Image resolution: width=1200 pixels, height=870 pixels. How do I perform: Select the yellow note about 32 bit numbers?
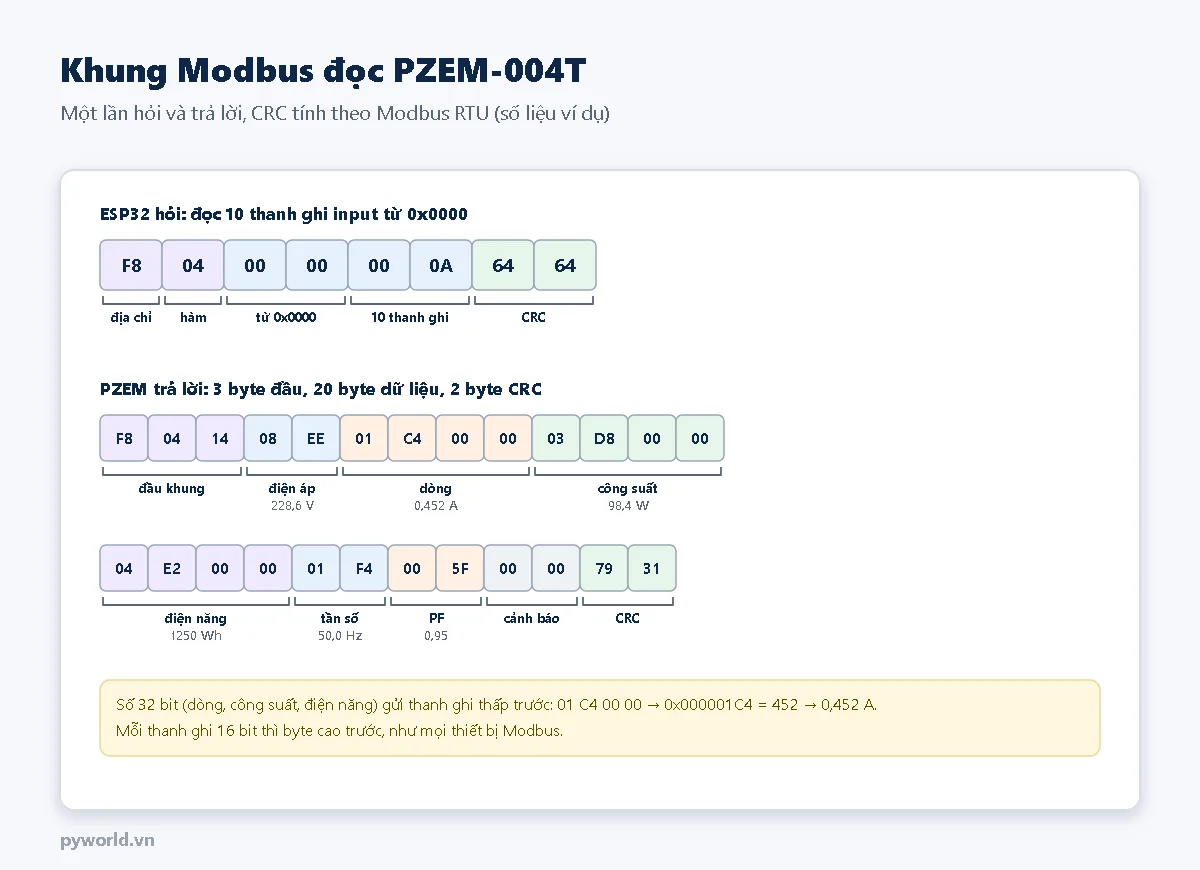600,718
